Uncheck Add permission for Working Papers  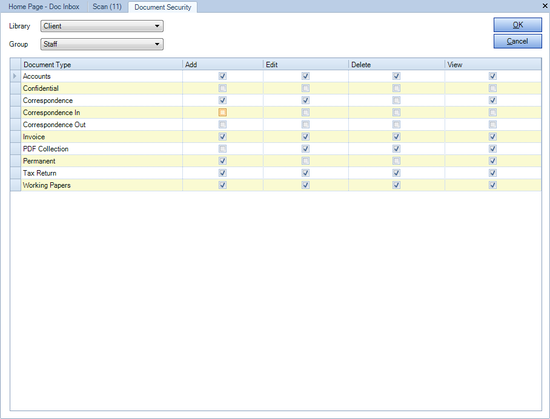(x=222, y=185)
